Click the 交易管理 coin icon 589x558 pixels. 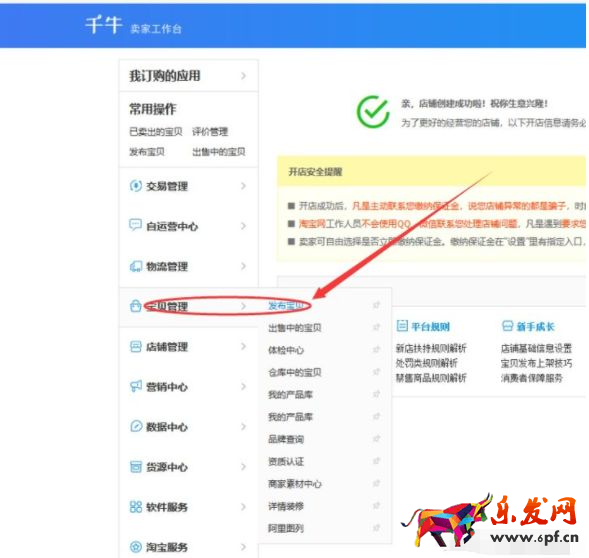click(x=136, y=186)
